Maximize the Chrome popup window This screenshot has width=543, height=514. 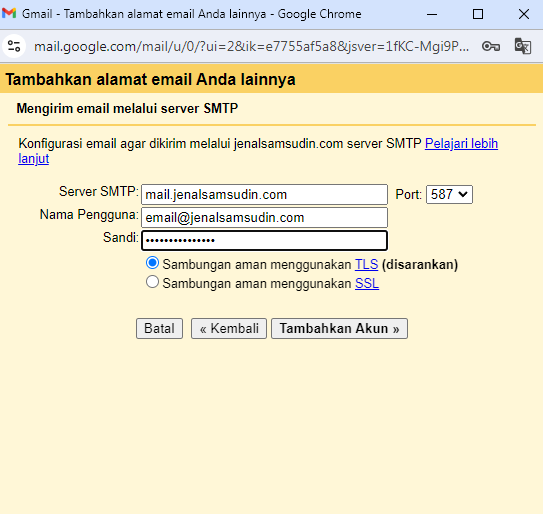pos(478,14)
